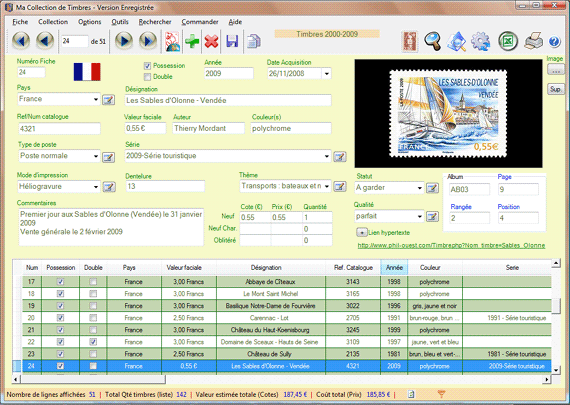
Task: Toggle Possession checkbox in row 20
Action: click(x=60, y=318)
